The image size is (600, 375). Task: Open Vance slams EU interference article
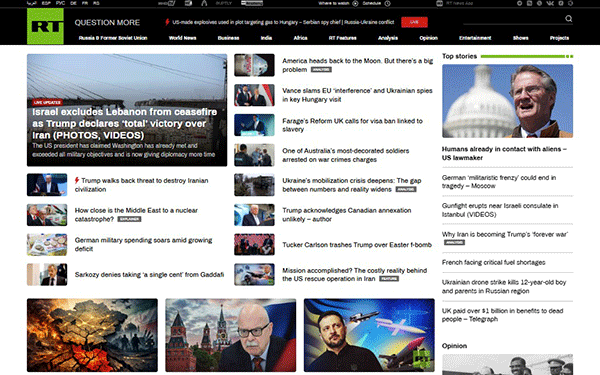point(357,95)
